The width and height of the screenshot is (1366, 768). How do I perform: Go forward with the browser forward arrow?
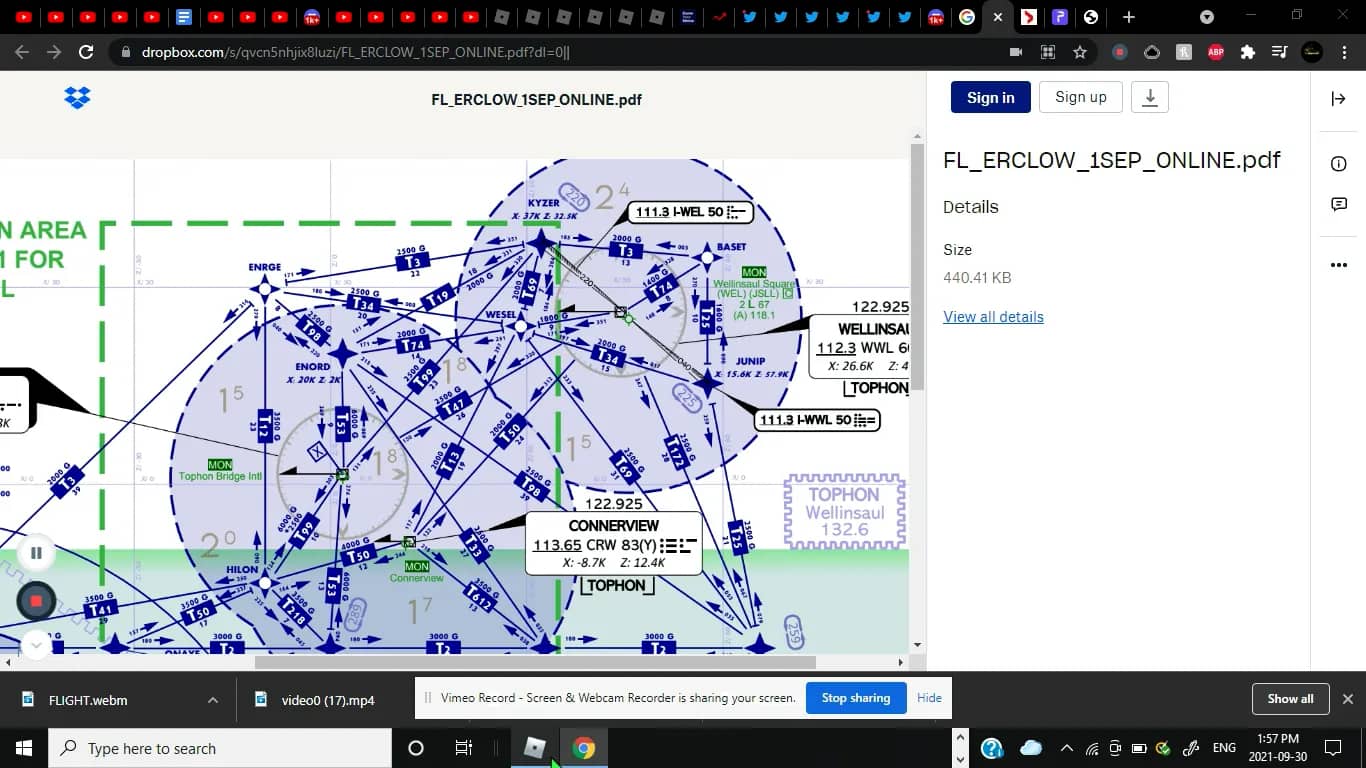54,52
